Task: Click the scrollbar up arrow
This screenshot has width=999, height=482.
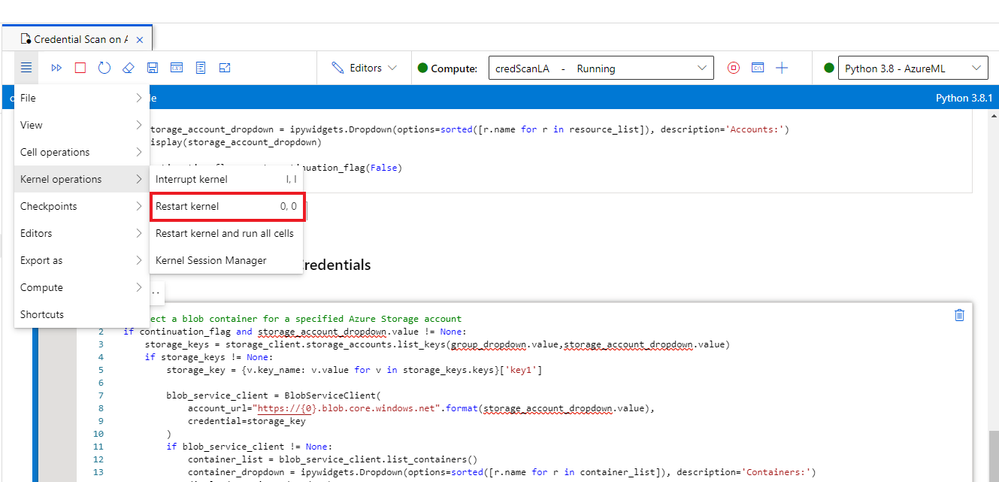Action: (993, 116)
